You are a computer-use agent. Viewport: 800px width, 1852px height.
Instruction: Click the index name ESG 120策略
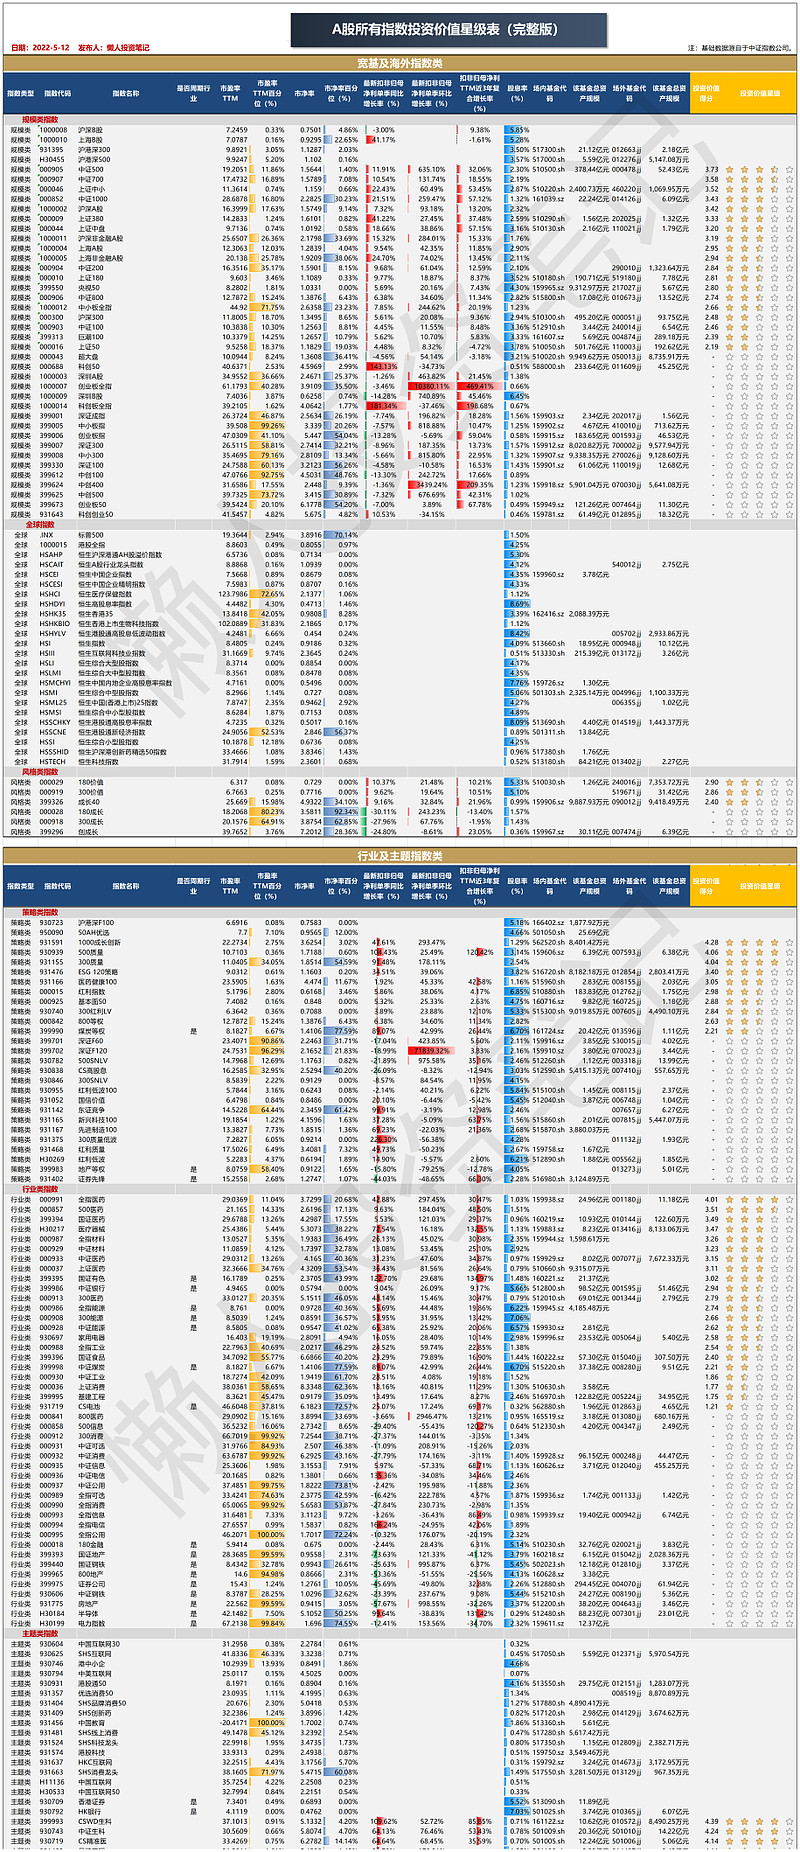(97, 972)
